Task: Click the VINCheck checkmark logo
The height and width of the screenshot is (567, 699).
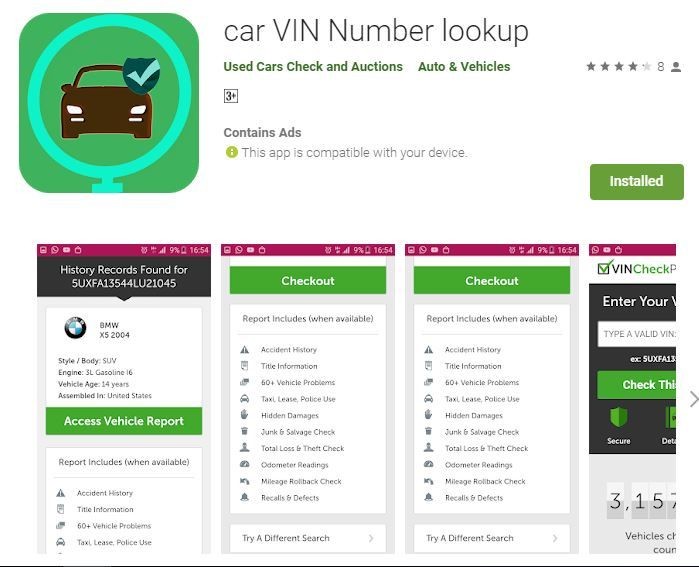Action: point(603,267)
